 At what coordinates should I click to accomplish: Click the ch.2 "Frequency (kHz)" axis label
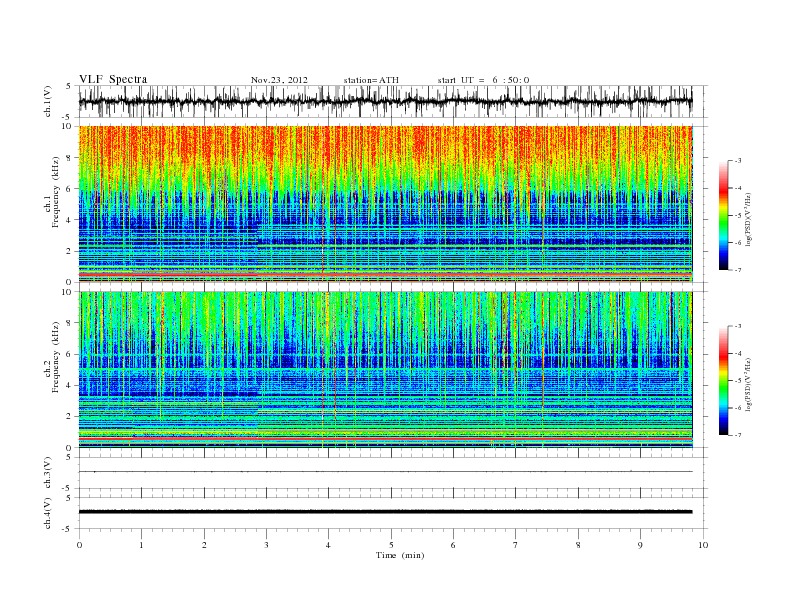tap(56, 356)
